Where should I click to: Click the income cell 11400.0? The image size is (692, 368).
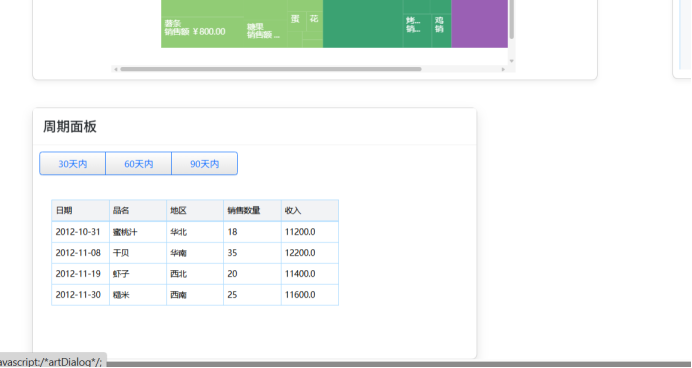(310, 274)
